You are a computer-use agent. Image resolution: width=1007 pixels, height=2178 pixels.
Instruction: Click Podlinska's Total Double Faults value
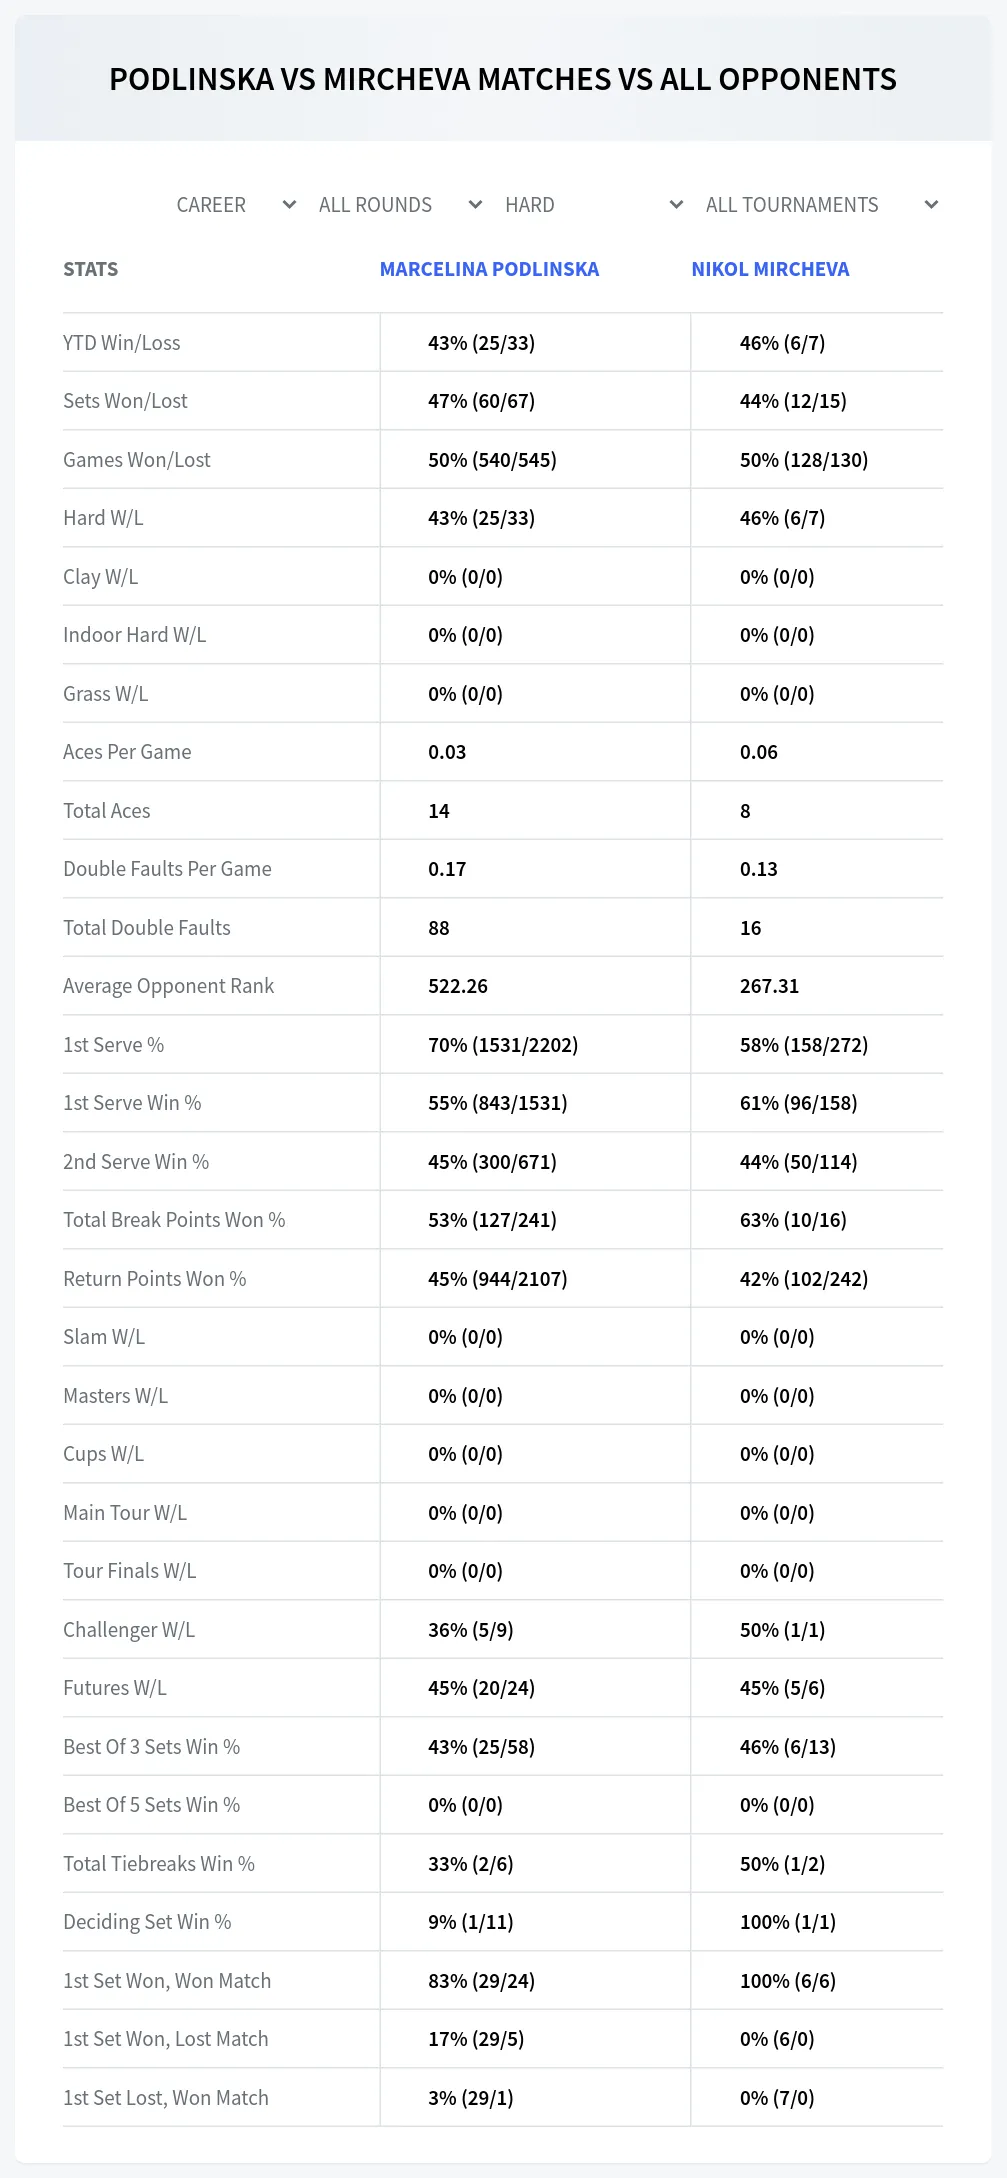[439, 928]
